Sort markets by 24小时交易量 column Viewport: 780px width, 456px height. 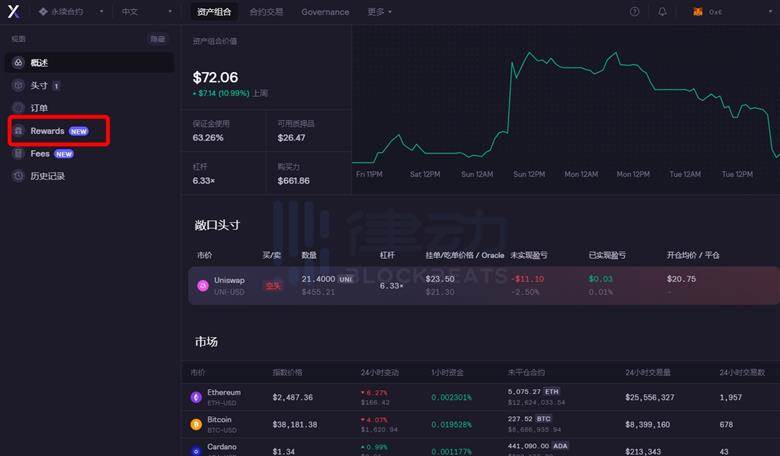pyautogui.click(x=648, y=372)
